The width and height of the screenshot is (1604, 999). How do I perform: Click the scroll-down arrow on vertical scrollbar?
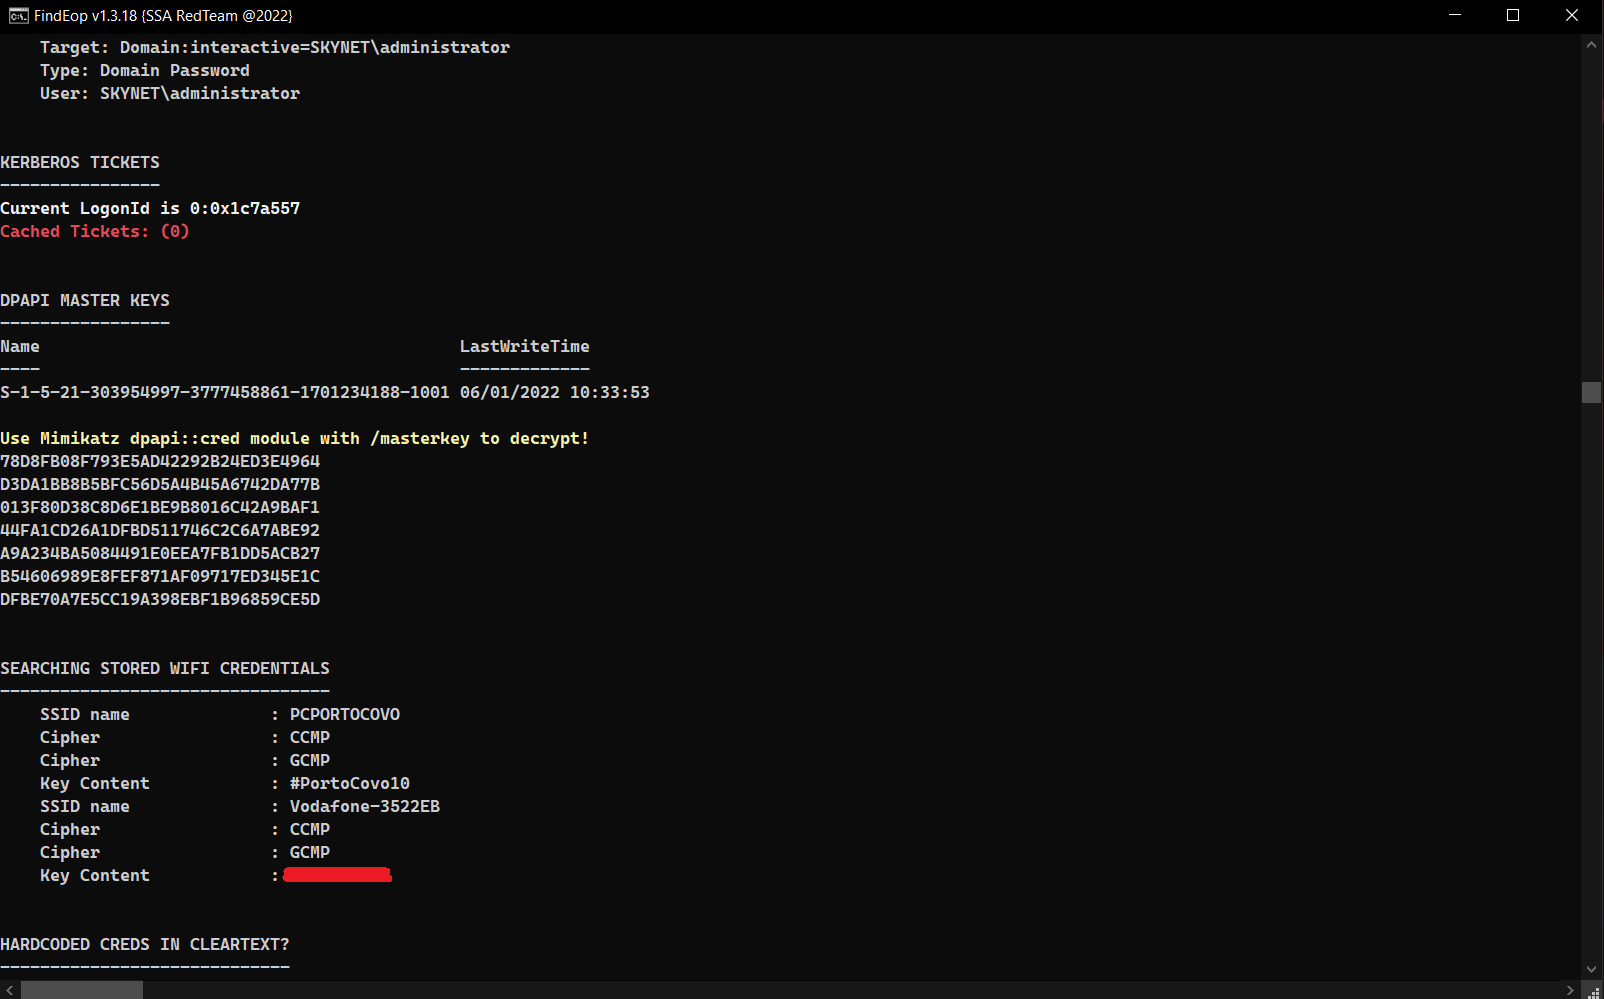(1590, 968)
